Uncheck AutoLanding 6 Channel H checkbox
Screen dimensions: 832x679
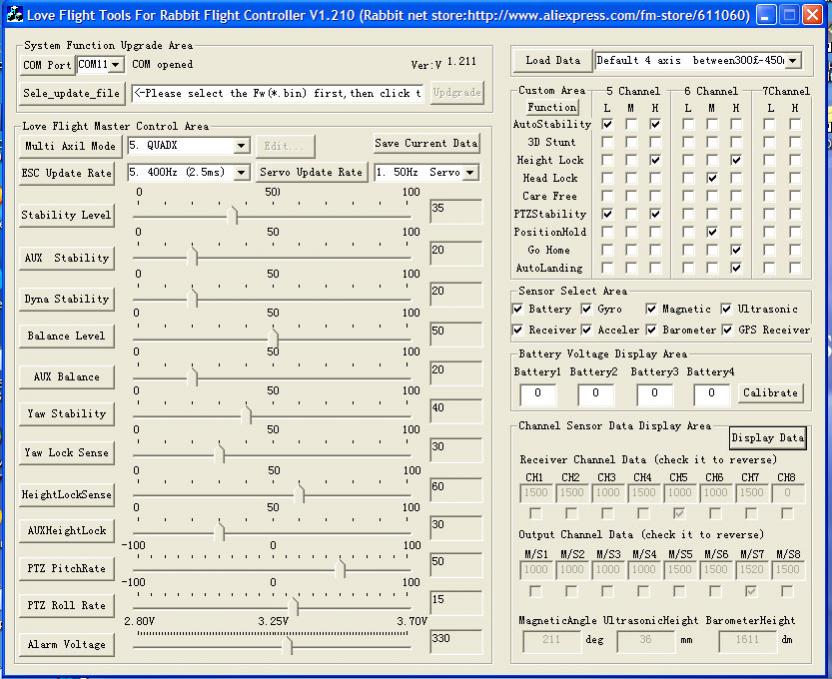point(736,268)
